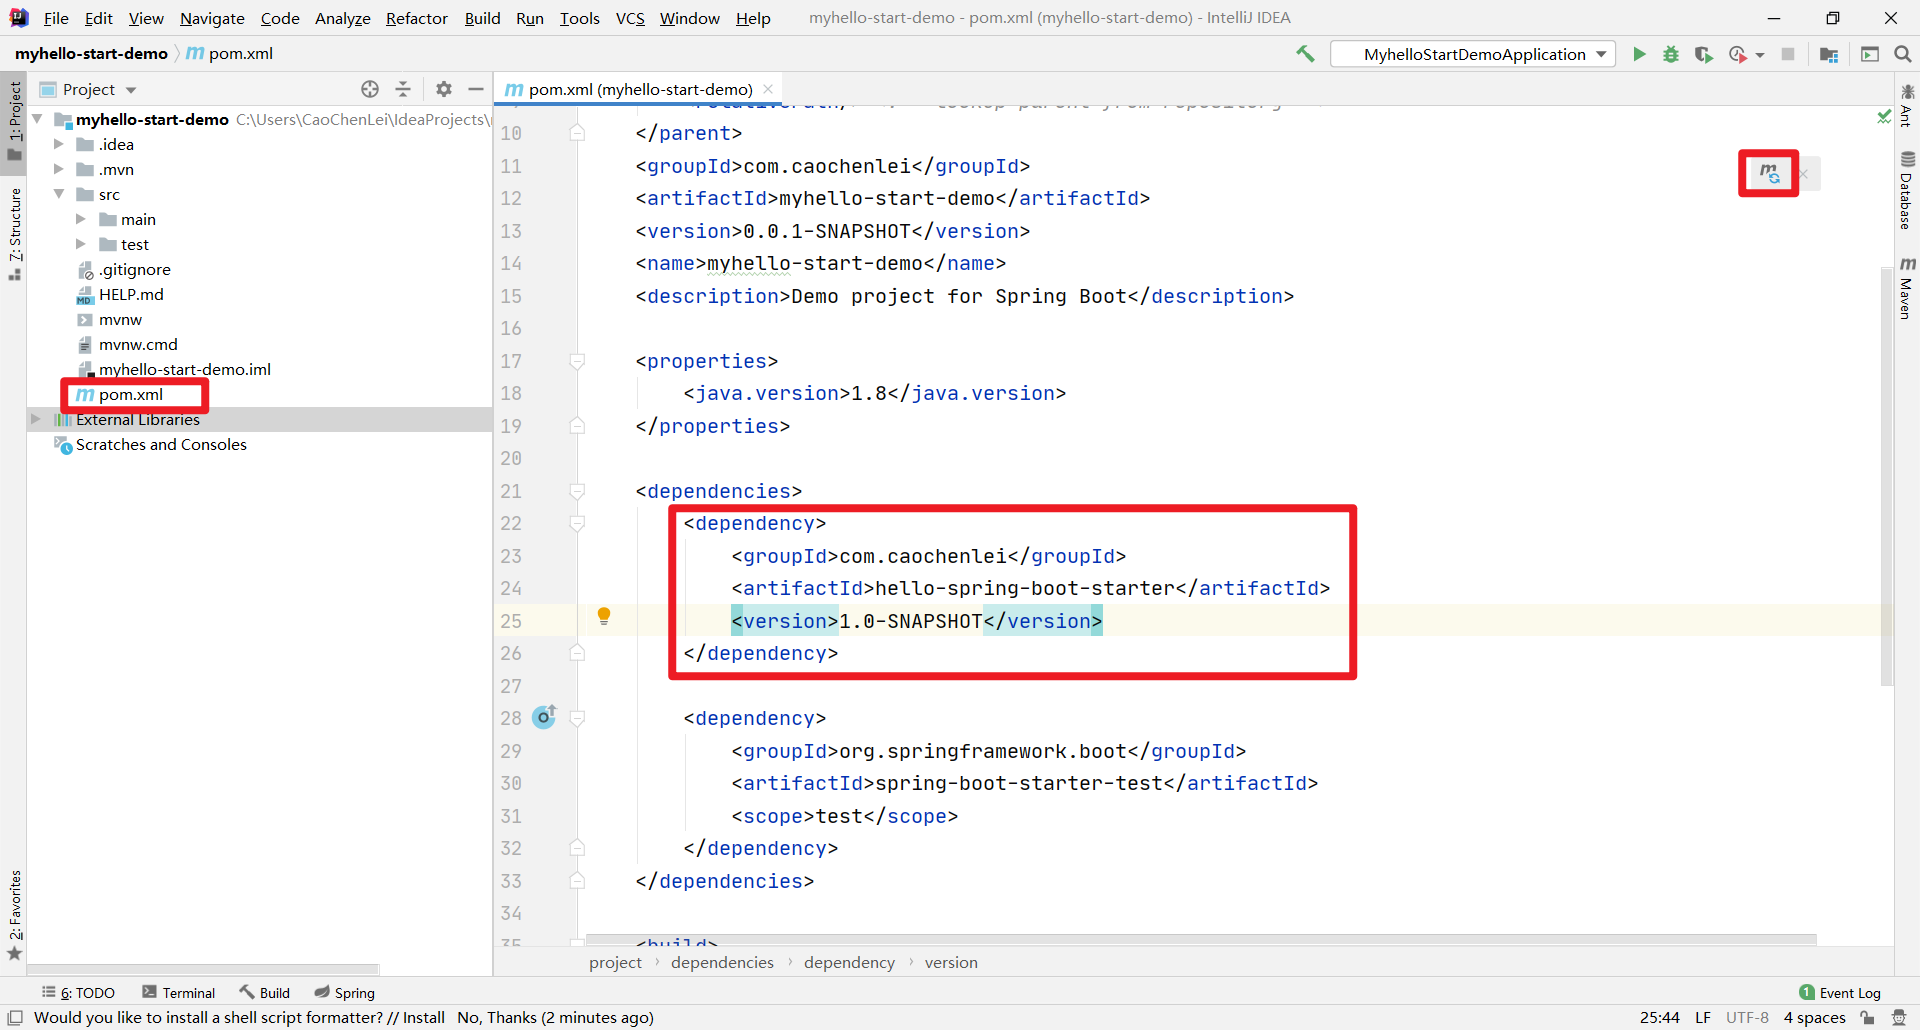Click the inspector icon in the status bar
1920x1030 pixels.
coord(1899,1017)
